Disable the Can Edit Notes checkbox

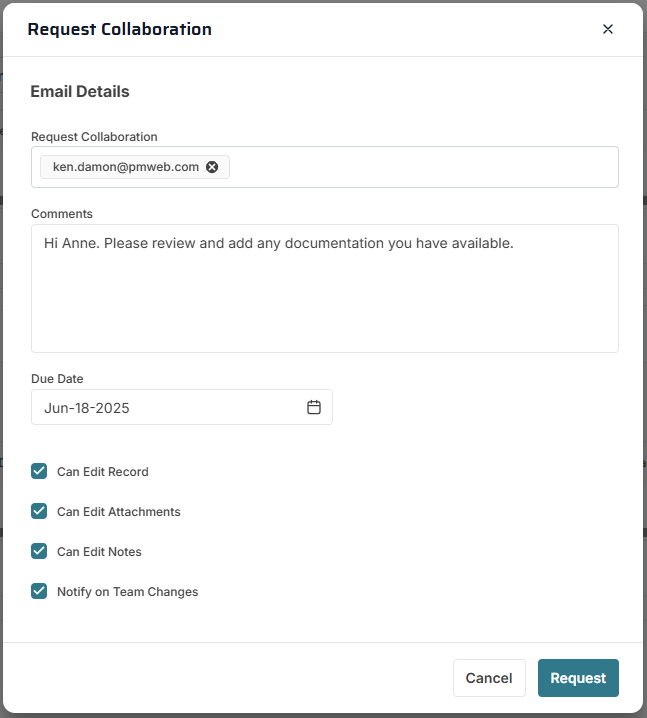pyautogui.click(x=40, y=551)
